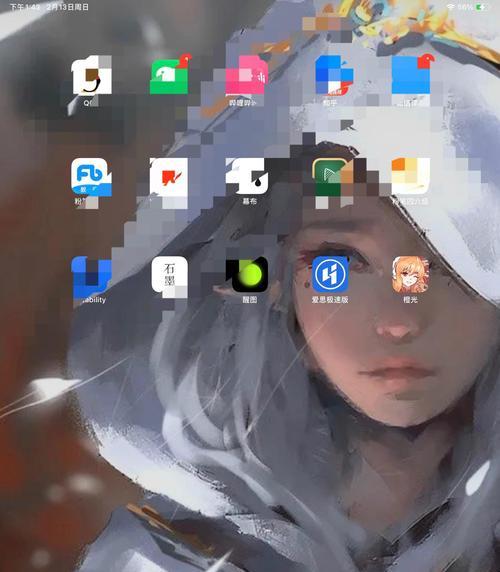
Task: Open the 幕布 app icon
Action: point(247,176)
